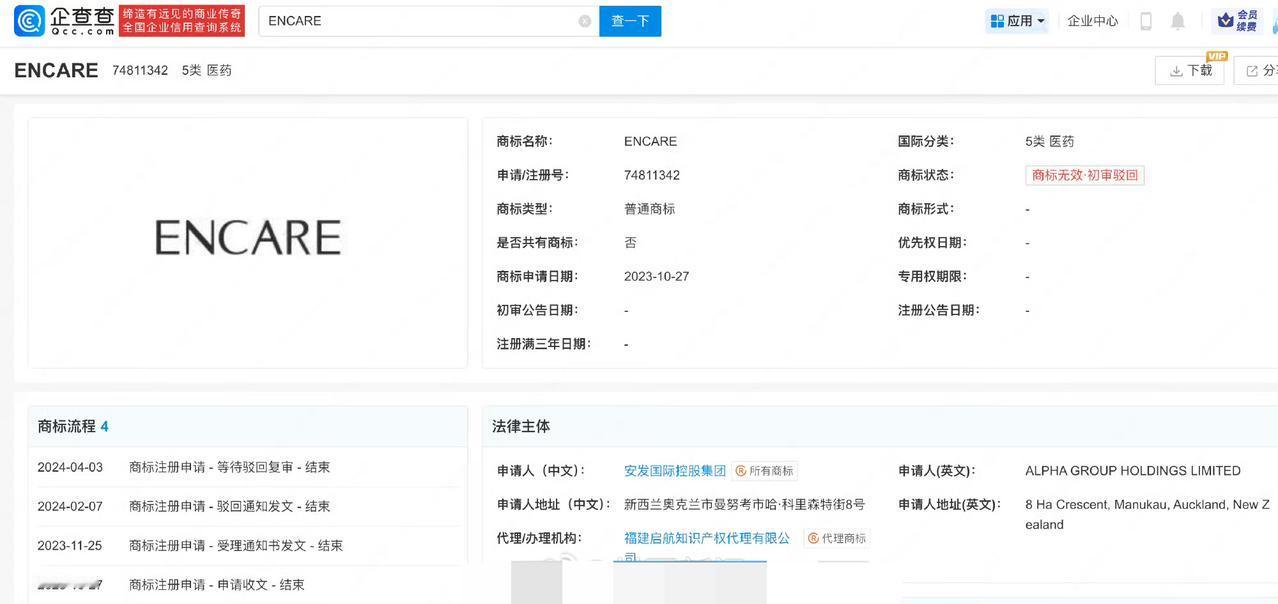
Task: Click the 代理商标 tag
Action: pyautogui.click(x=837, y=538)
